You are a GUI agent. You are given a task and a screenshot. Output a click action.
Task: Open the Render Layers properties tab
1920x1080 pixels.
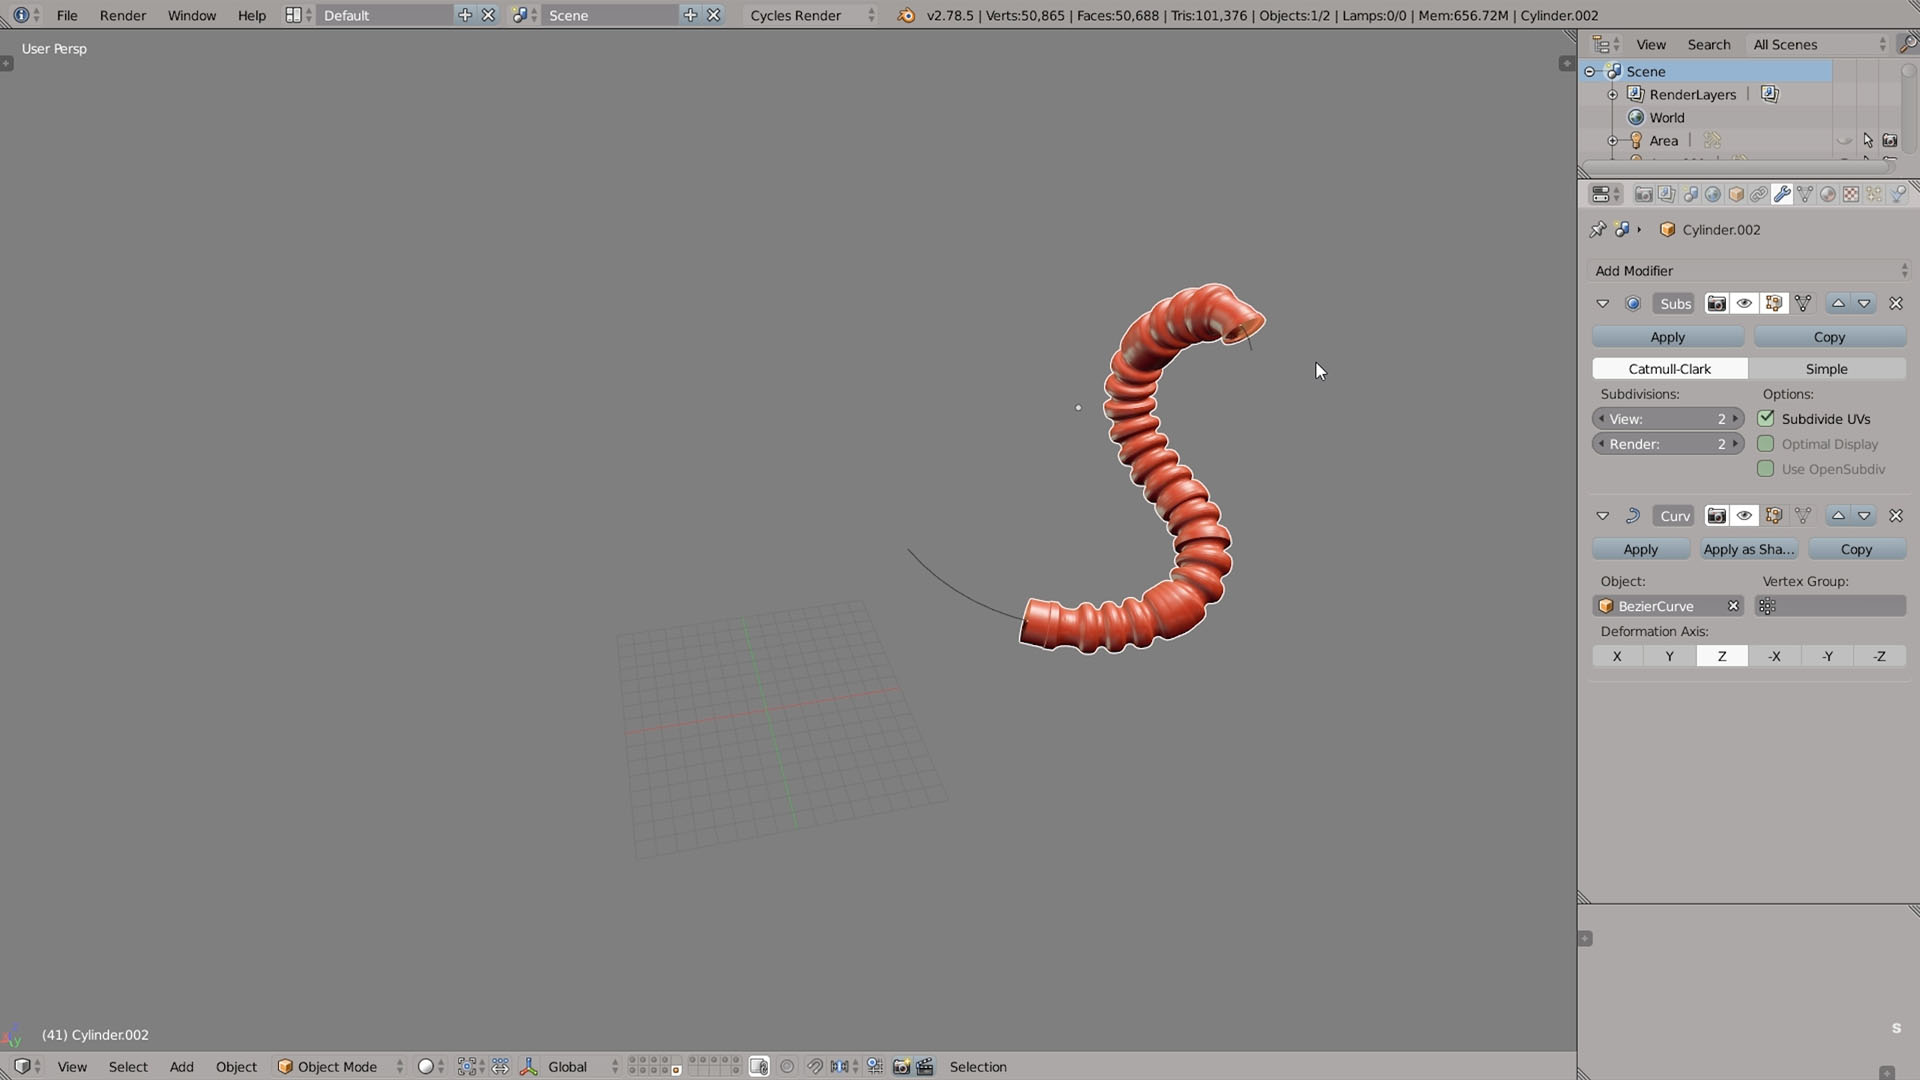(x=1666, y=194)
